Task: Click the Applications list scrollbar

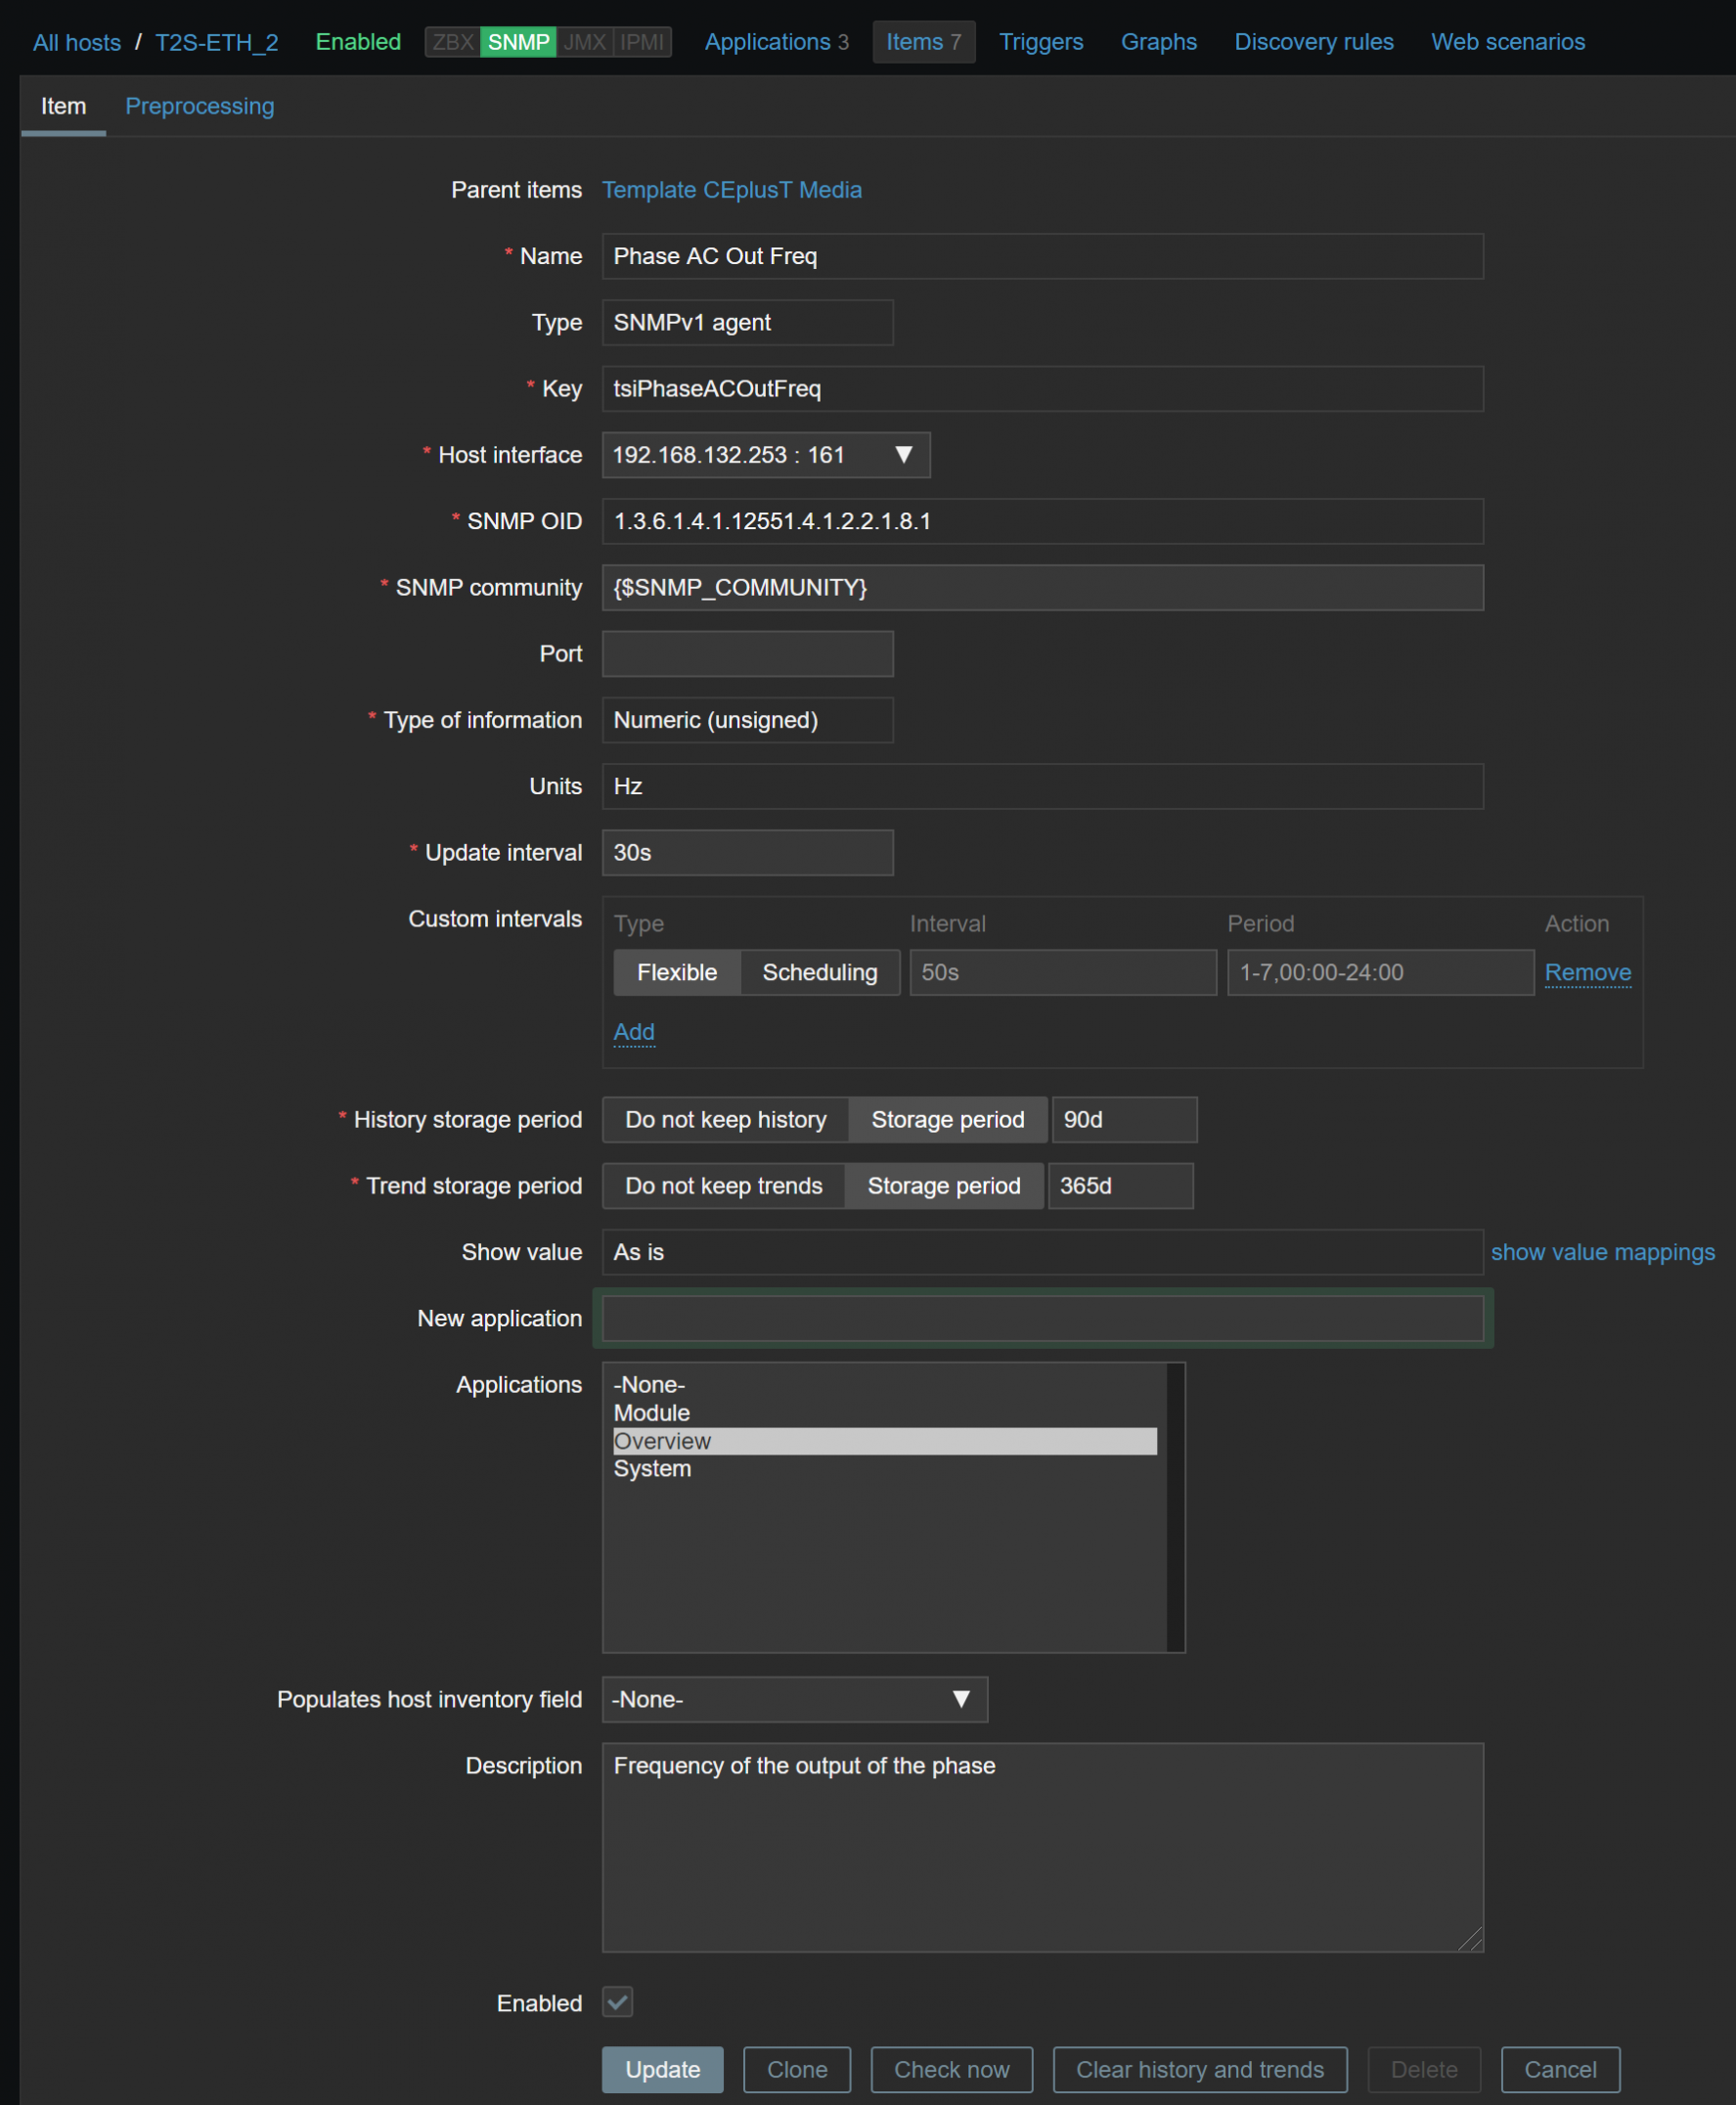Action: pyautogui.click(x=1175, y=1506)
